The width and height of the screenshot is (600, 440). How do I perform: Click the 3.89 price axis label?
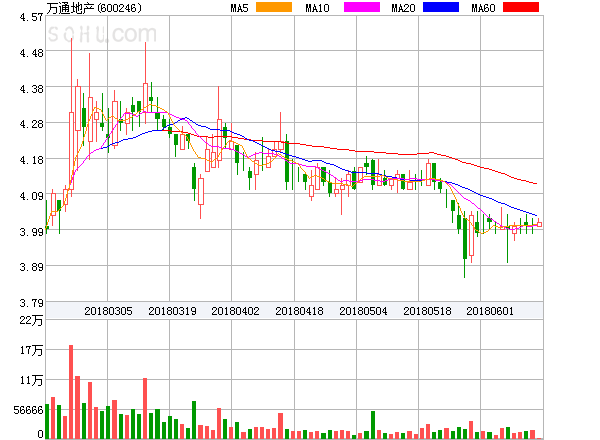point(32,267)
